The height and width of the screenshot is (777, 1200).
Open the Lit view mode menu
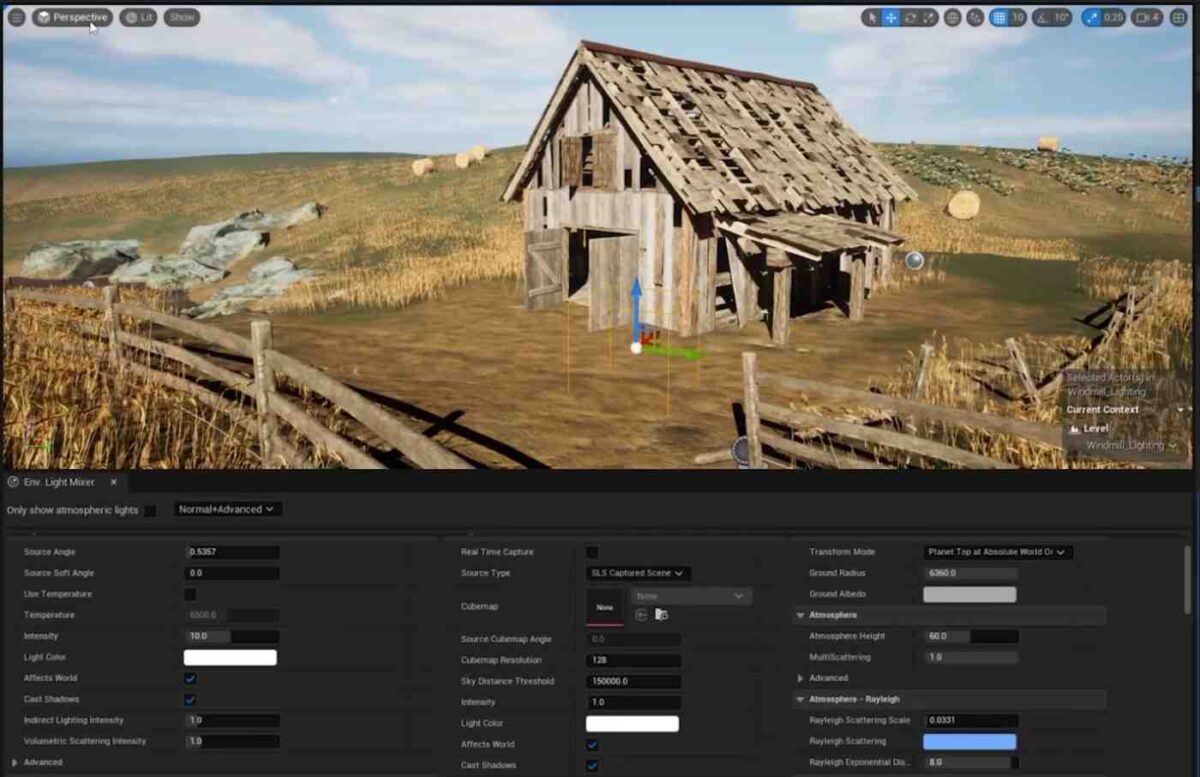[137, 17]
